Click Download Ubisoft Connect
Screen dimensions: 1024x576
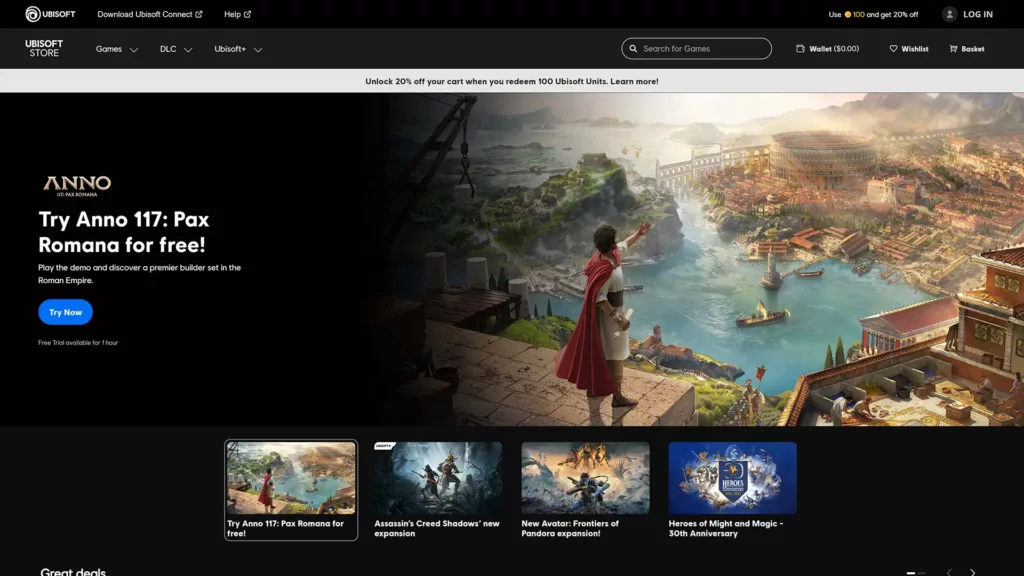point(150,14)
